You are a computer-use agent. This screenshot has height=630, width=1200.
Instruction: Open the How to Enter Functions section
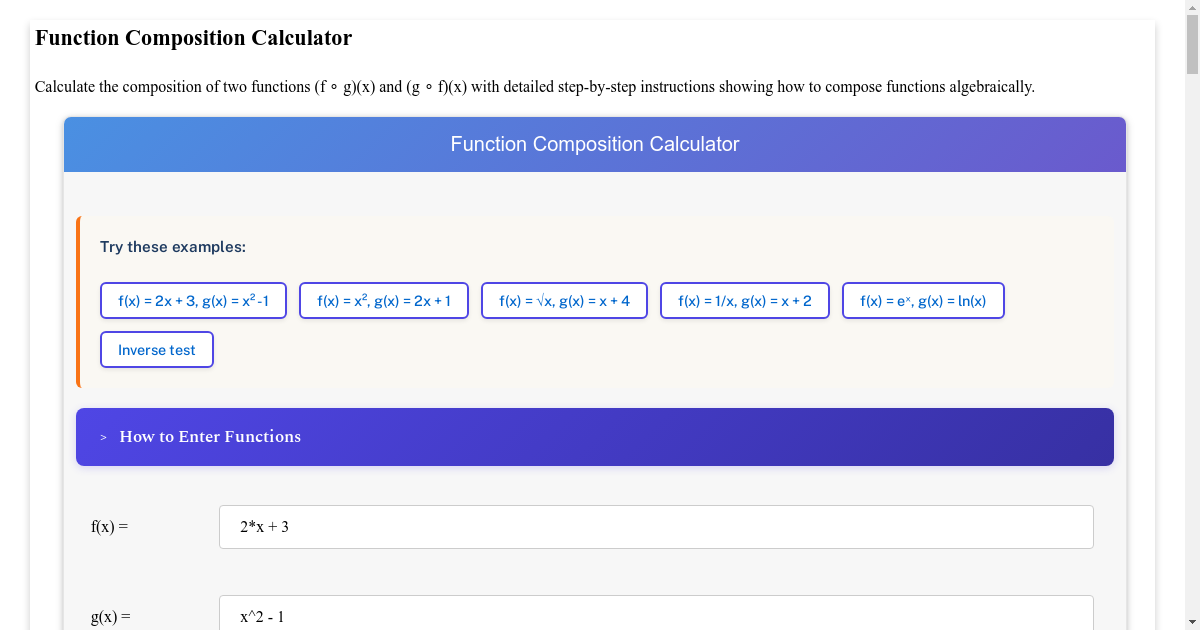[x=210, y=437]
